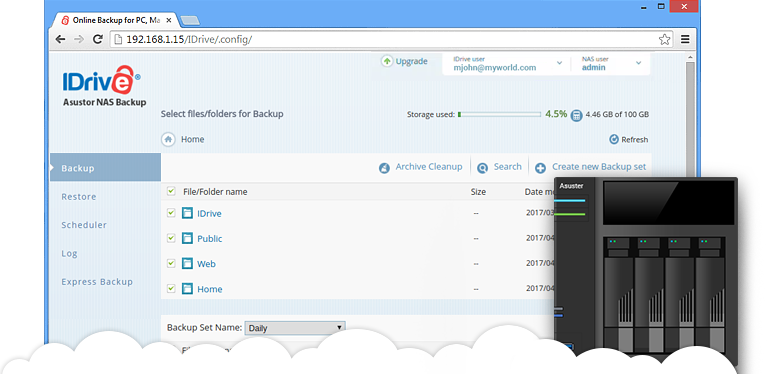
Task: Click the 4.5% storage percentage
Action: 556,114
